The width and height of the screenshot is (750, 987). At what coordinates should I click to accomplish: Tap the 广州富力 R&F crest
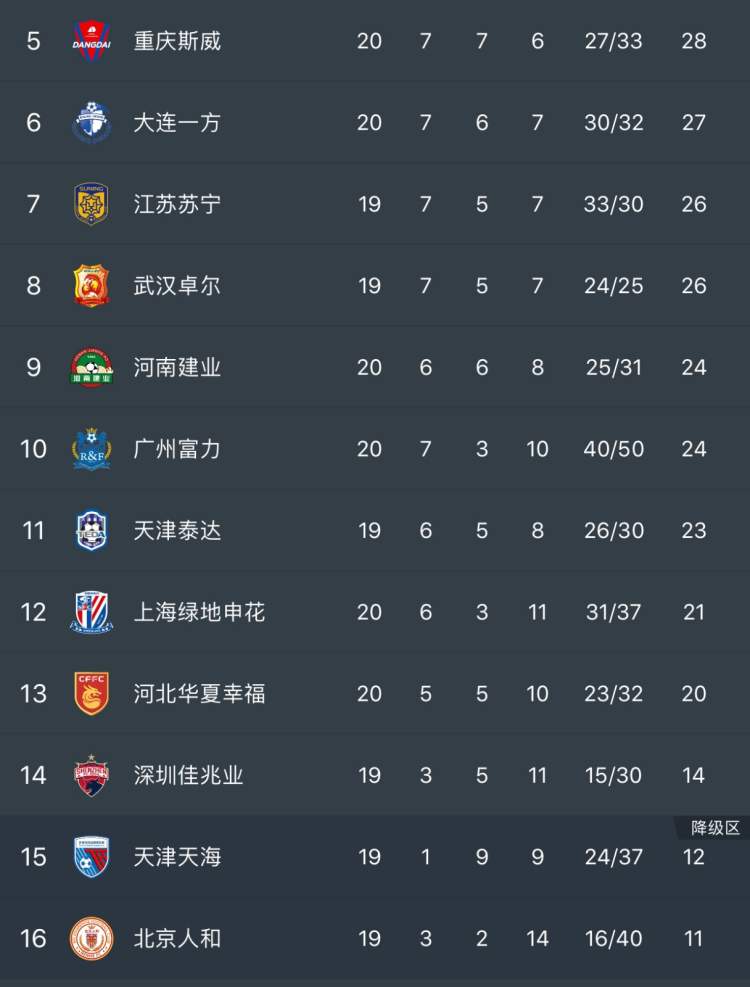pos(92,449)
